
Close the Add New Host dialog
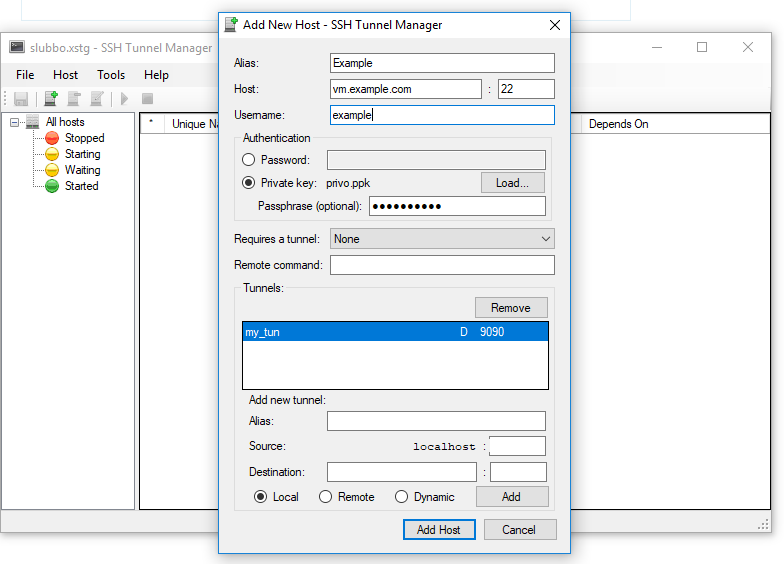(554, 25)
